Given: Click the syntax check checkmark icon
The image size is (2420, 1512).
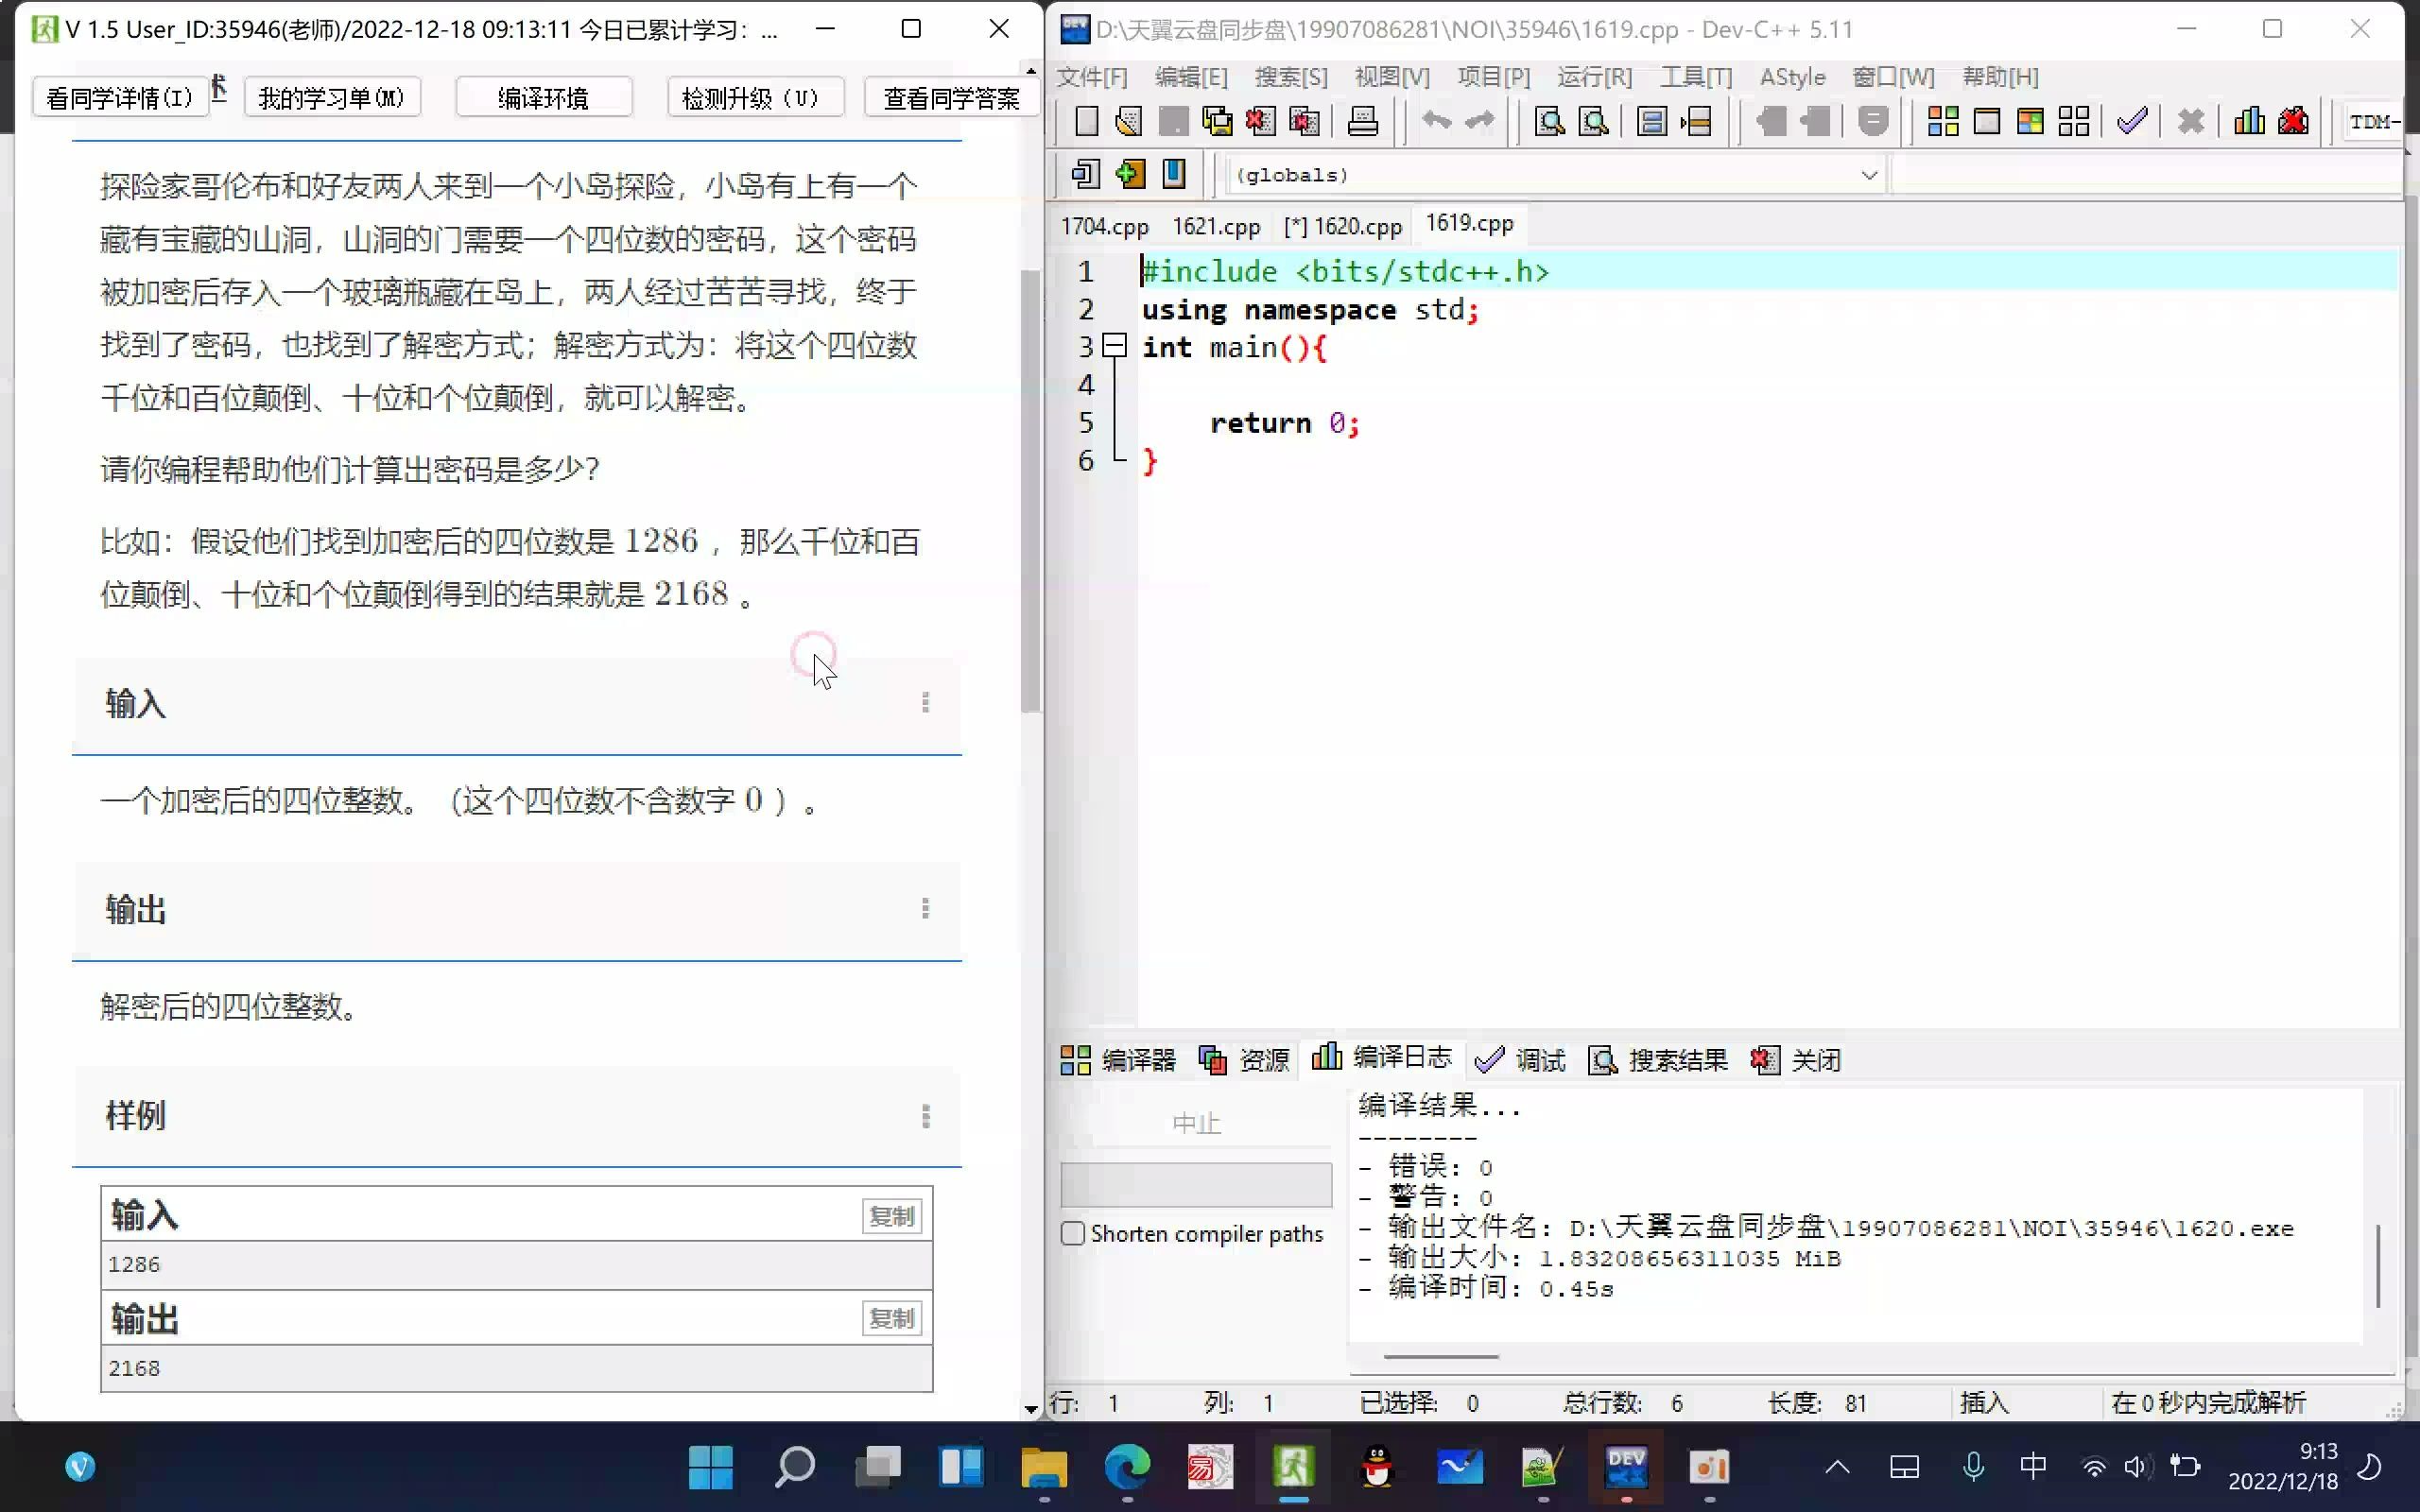Looking at the screenshot, I should 2131,122.
